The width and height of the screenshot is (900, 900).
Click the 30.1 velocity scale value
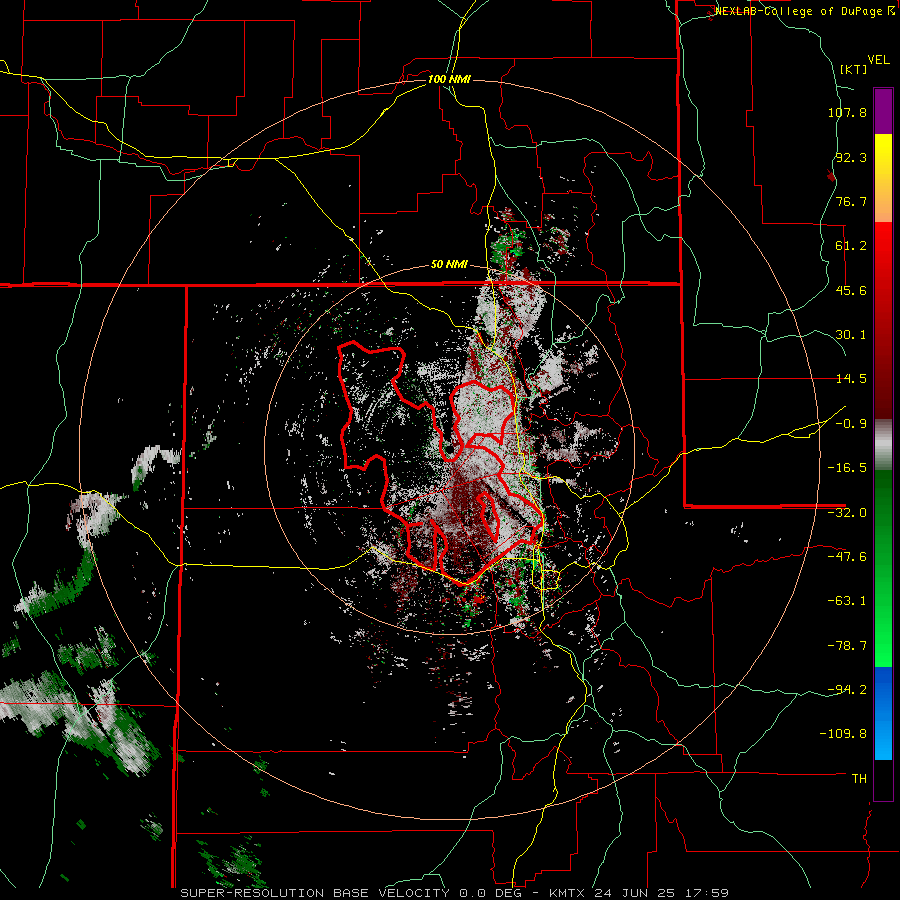tap(851, 335)
